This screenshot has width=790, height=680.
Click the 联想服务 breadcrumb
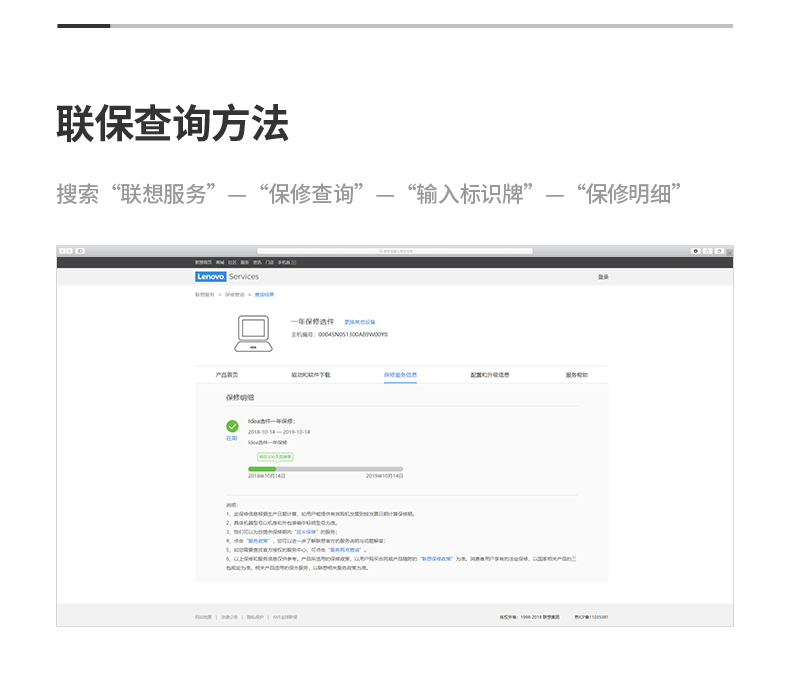205,295
